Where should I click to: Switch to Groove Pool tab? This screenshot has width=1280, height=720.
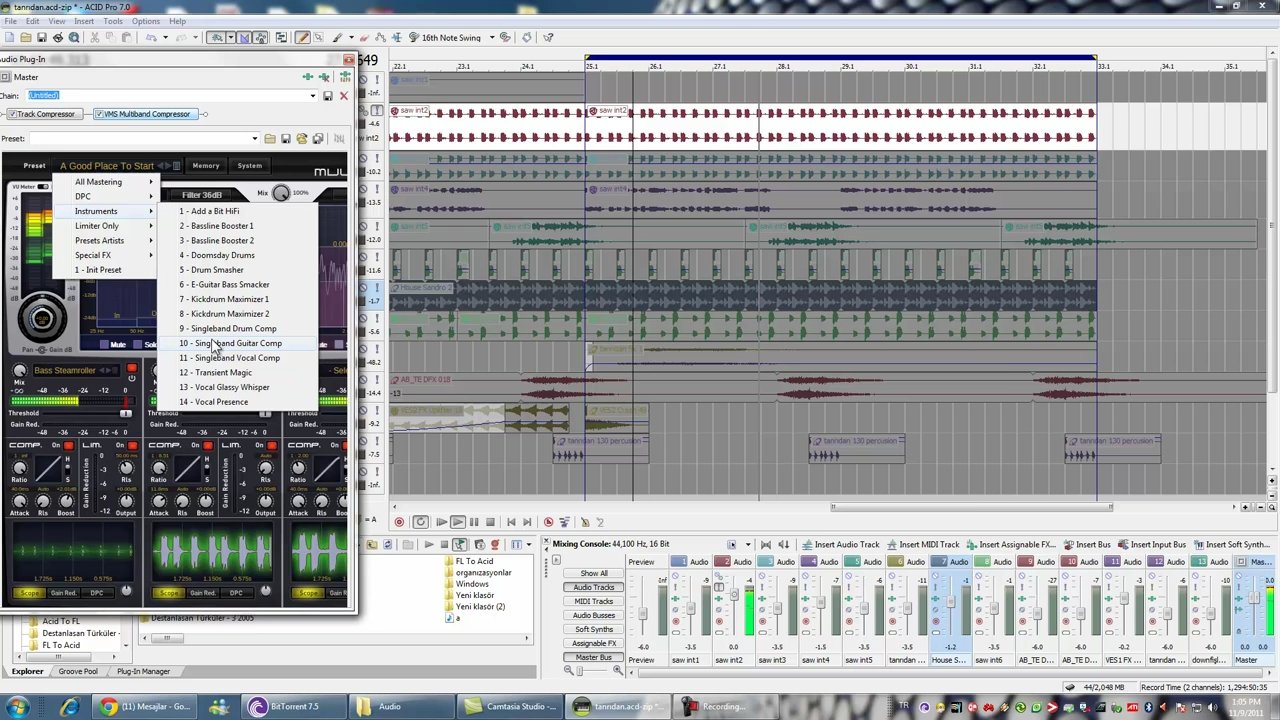[x=78, y=671]
